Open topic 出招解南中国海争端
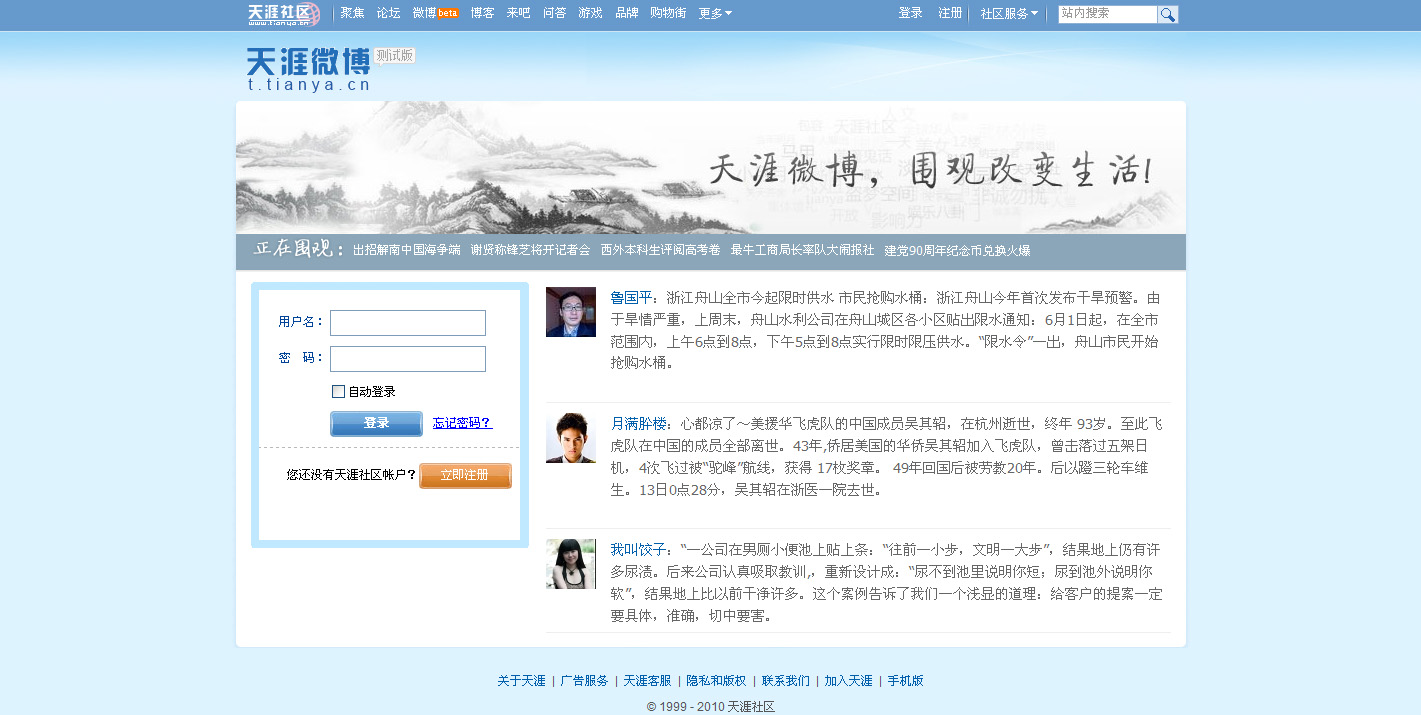Screen dimensions: 1421x715 point(406,251)
